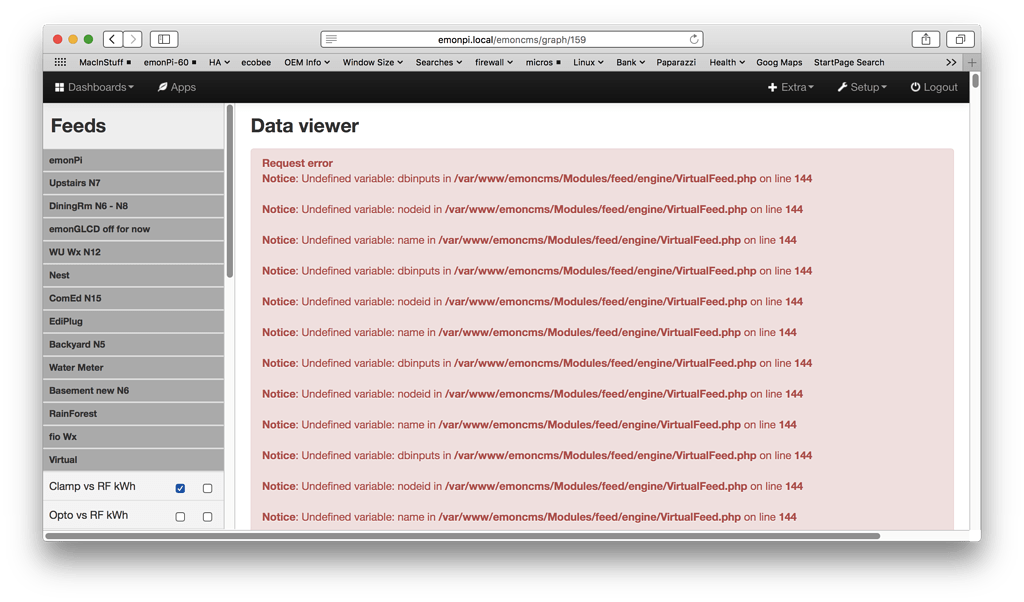Expand the emonPi feed group

coord(133,160)
